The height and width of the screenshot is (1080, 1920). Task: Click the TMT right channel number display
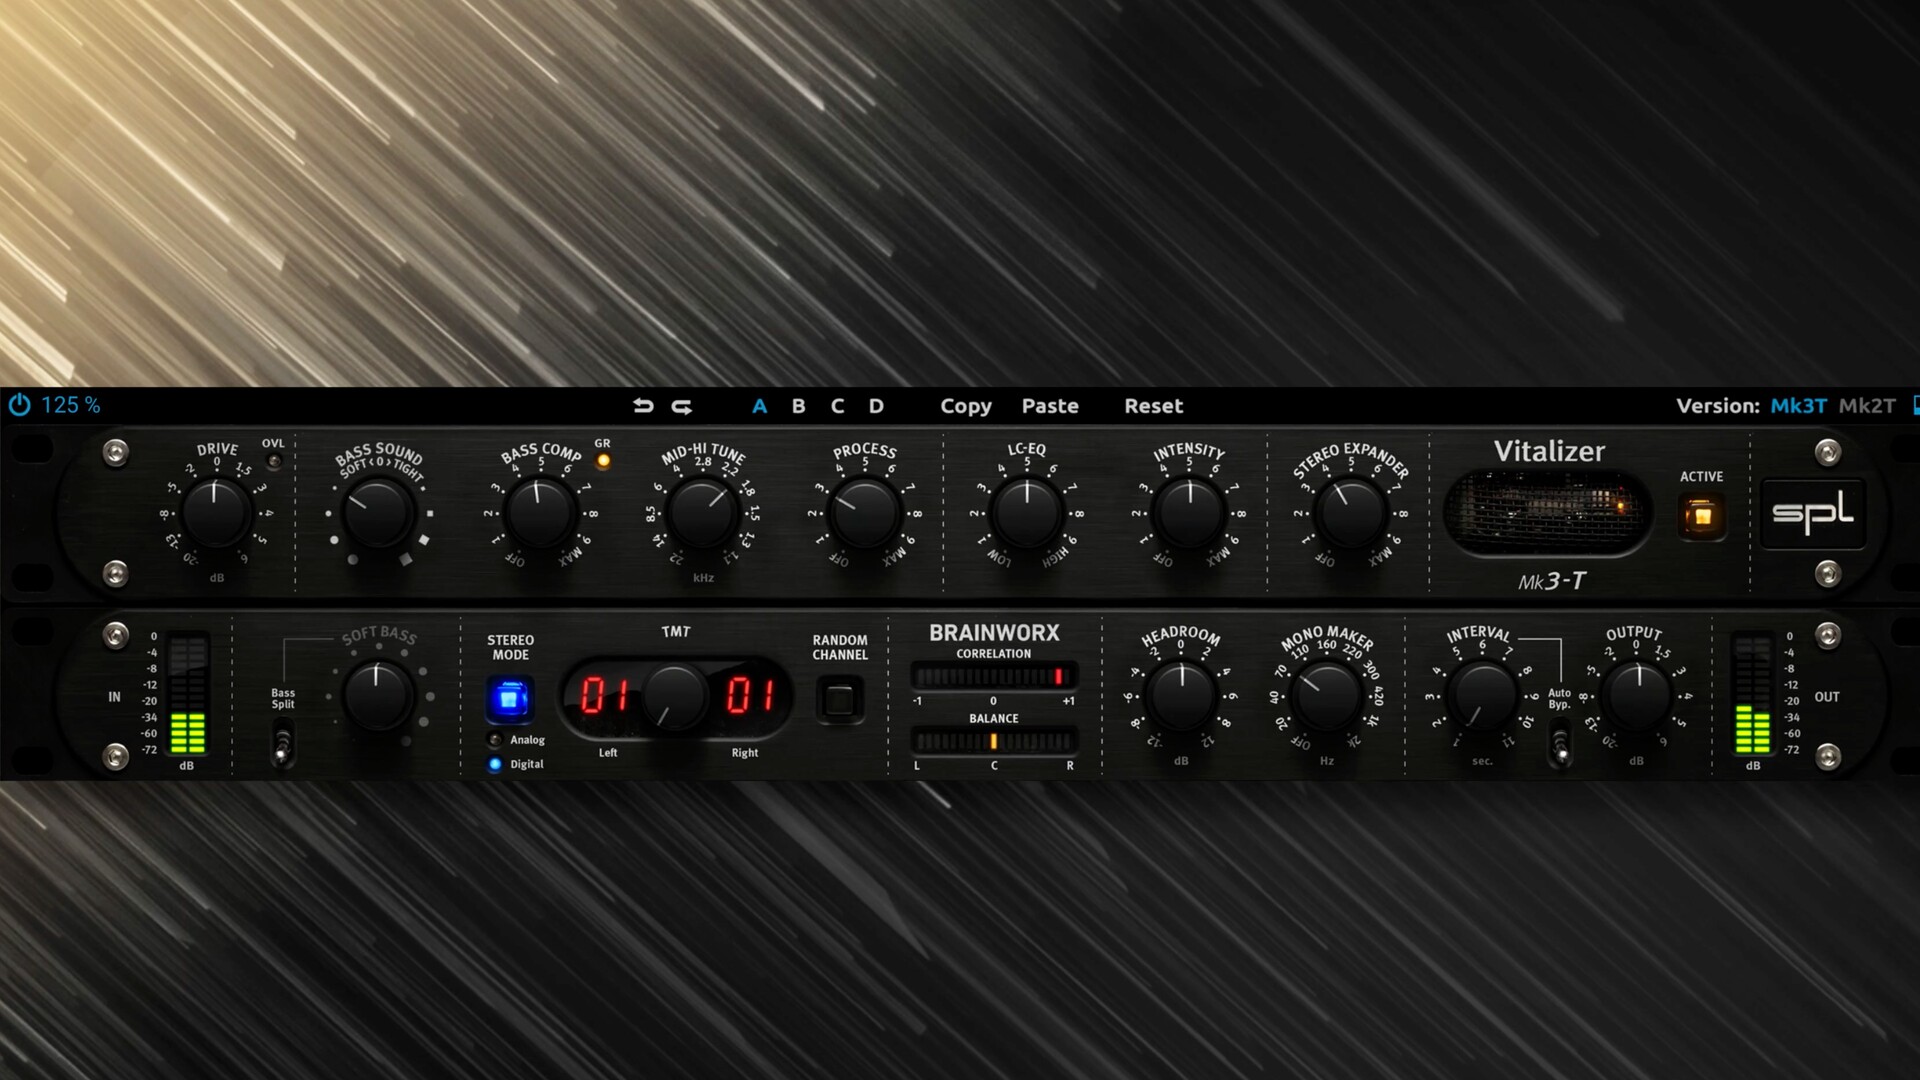coord(750,695)
